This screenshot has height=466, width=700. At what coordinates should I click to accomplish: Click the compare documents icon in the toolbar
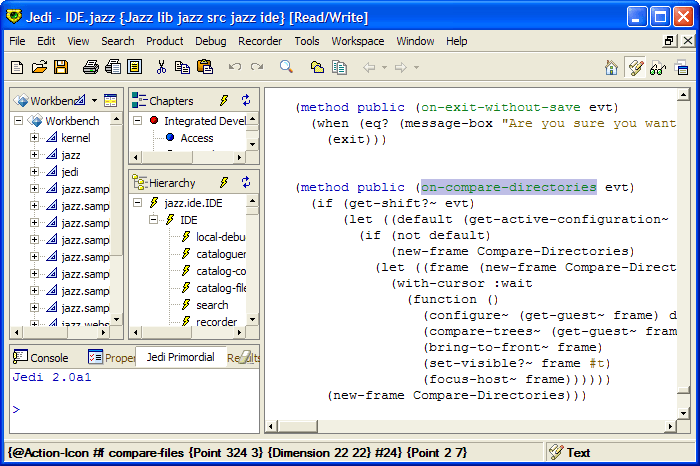tap(339, 67)
